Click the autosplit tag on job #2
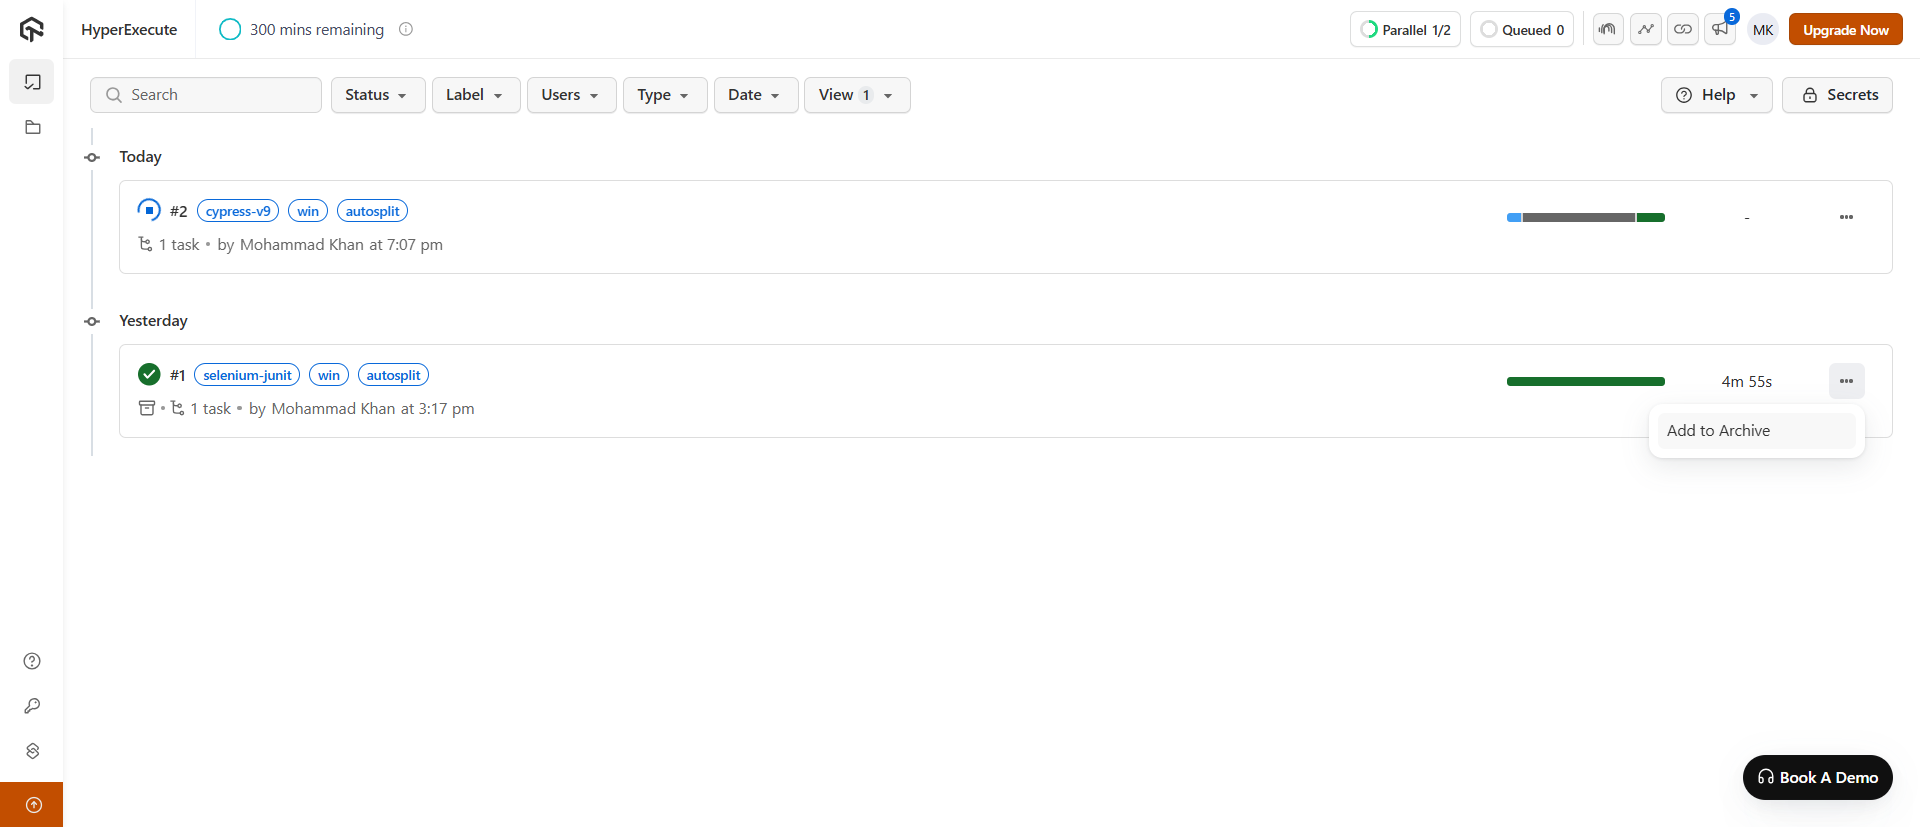Screen dimensions: 1920x827 [x=372, y=211]
